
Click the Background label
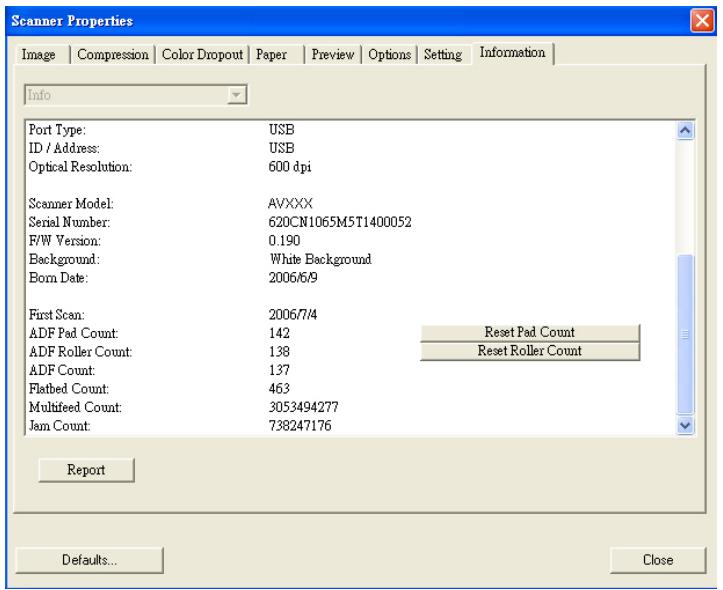click(64, 259)
